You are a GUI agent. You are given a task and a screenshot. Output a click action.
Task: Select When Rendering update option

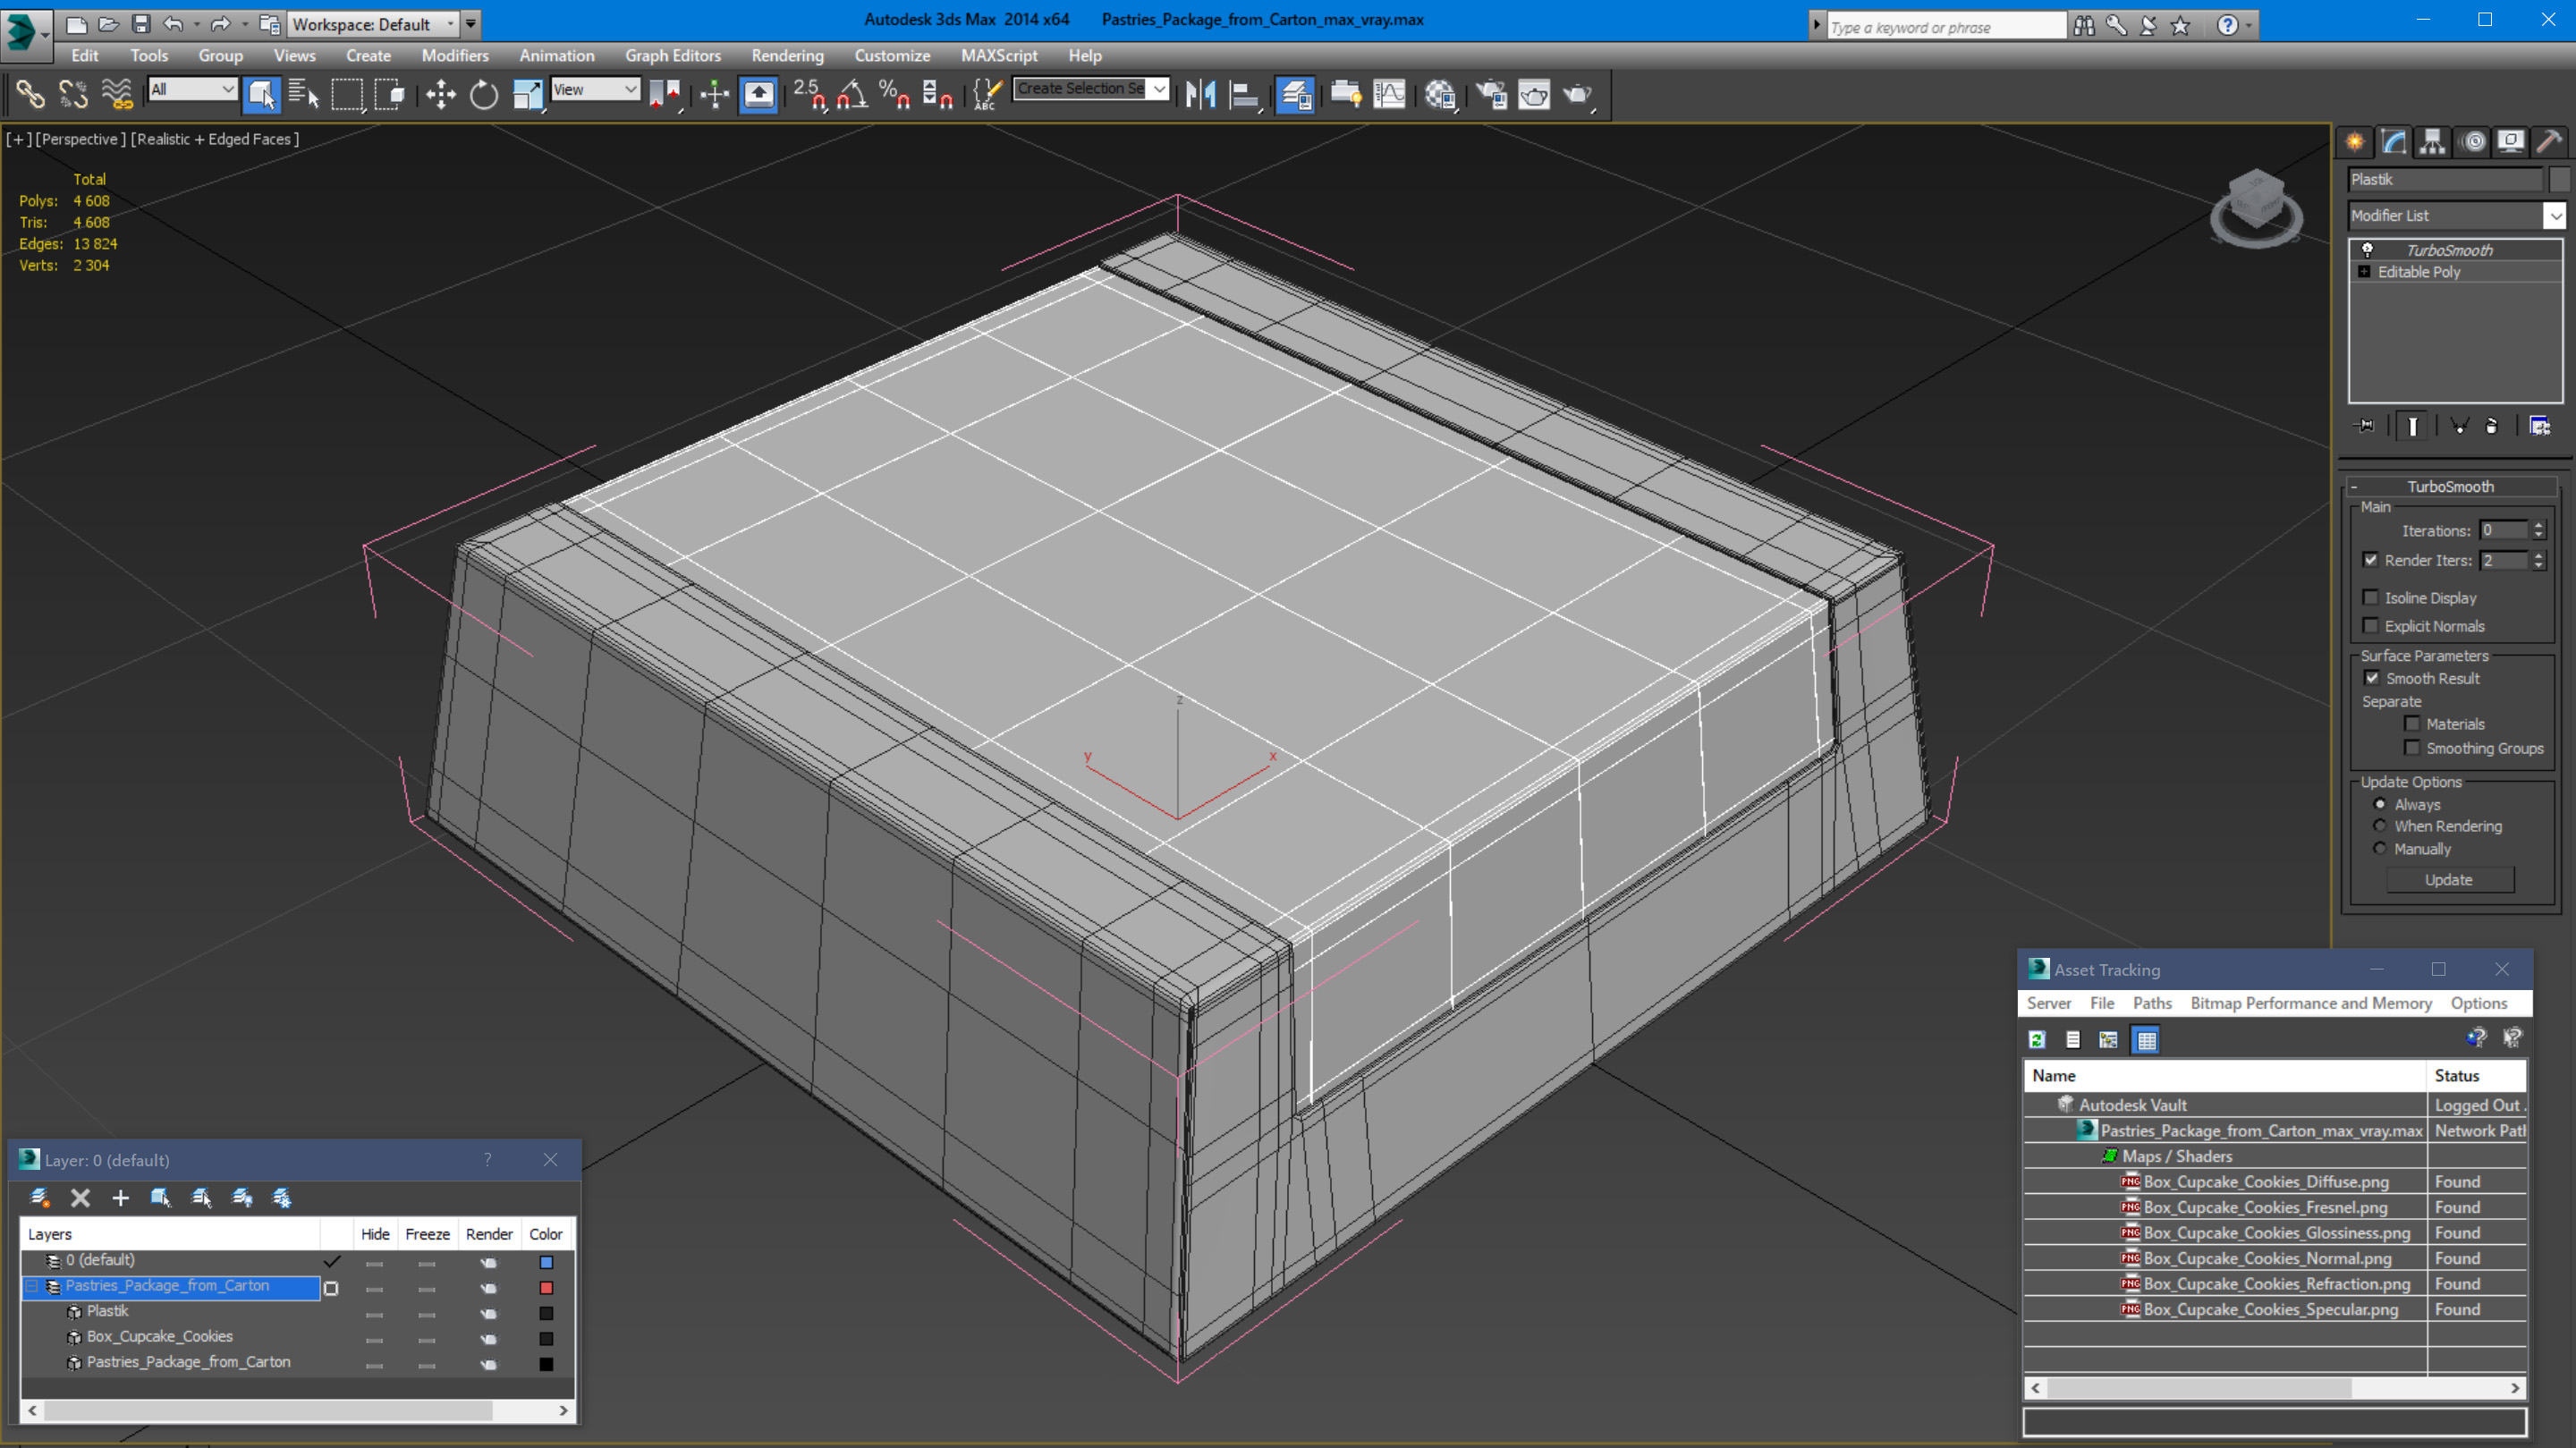point(2380,826)
